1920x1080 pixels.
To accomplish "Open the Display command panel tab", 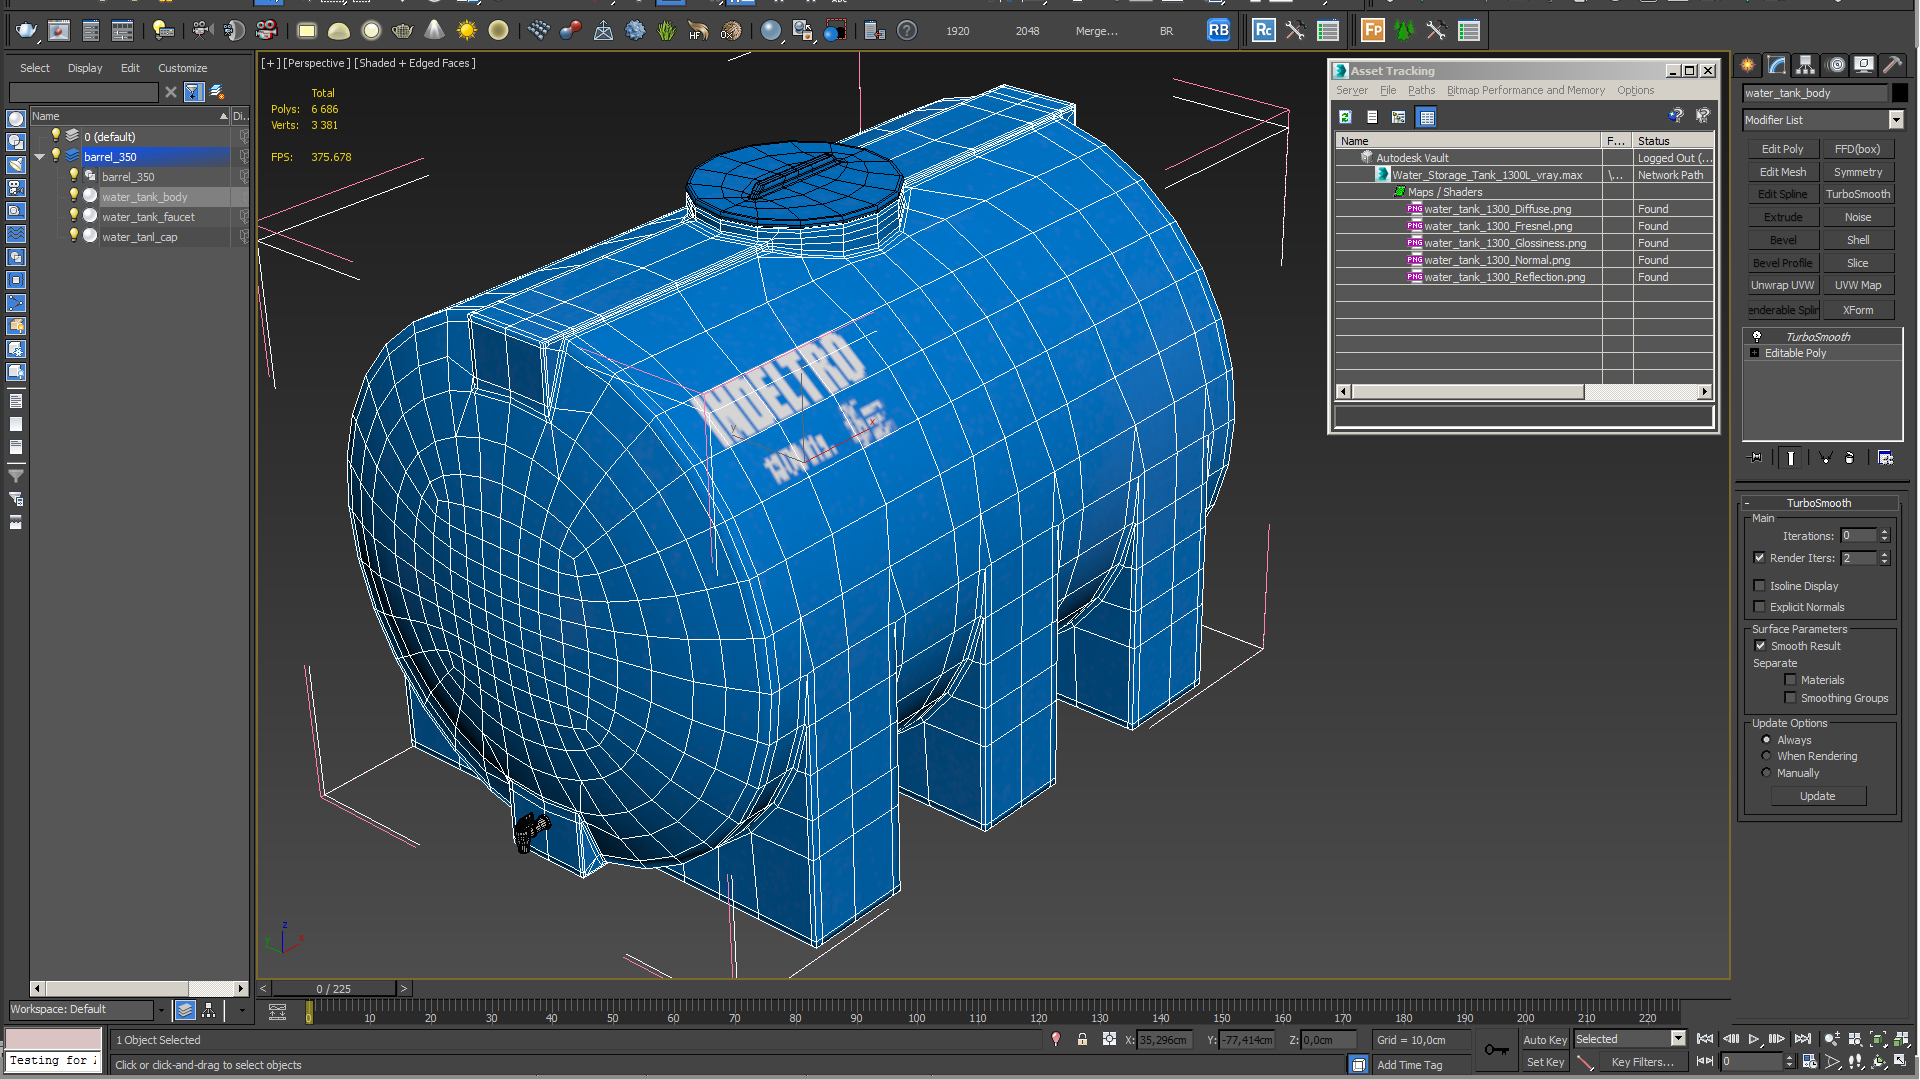I will [1864, 65].
